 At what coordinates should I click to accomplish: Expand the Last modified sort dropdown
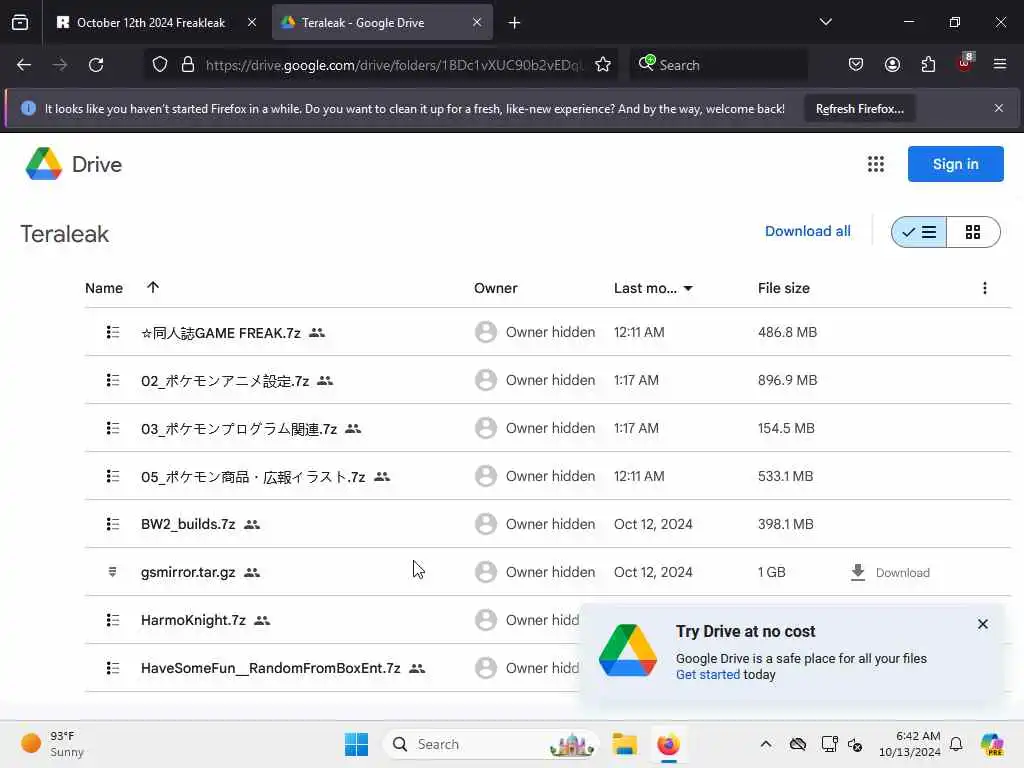click(688, 289)
